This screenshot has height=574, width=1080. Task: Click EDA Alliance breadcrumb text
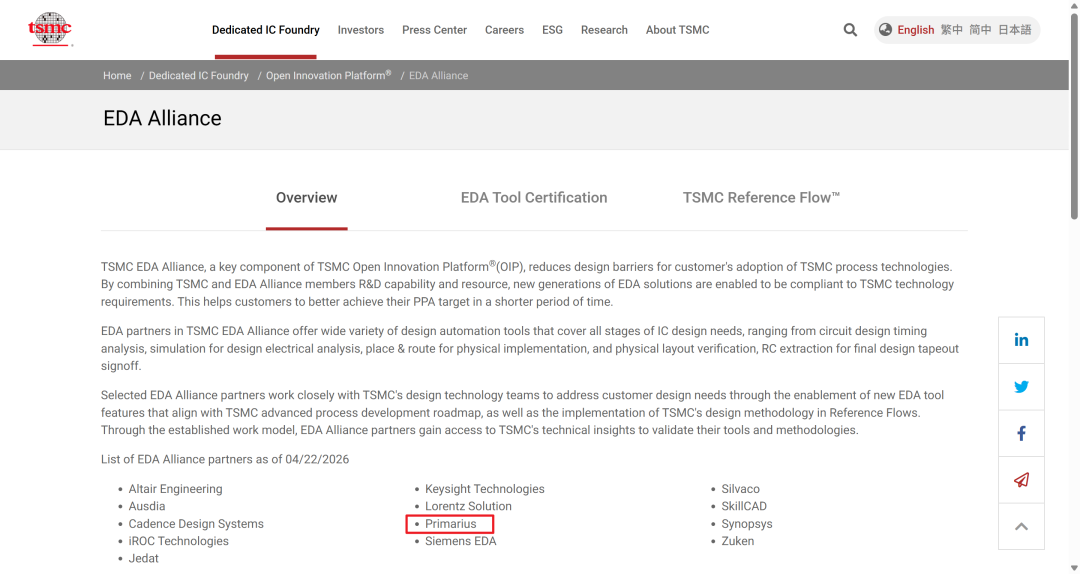click(x=439, y=76)
